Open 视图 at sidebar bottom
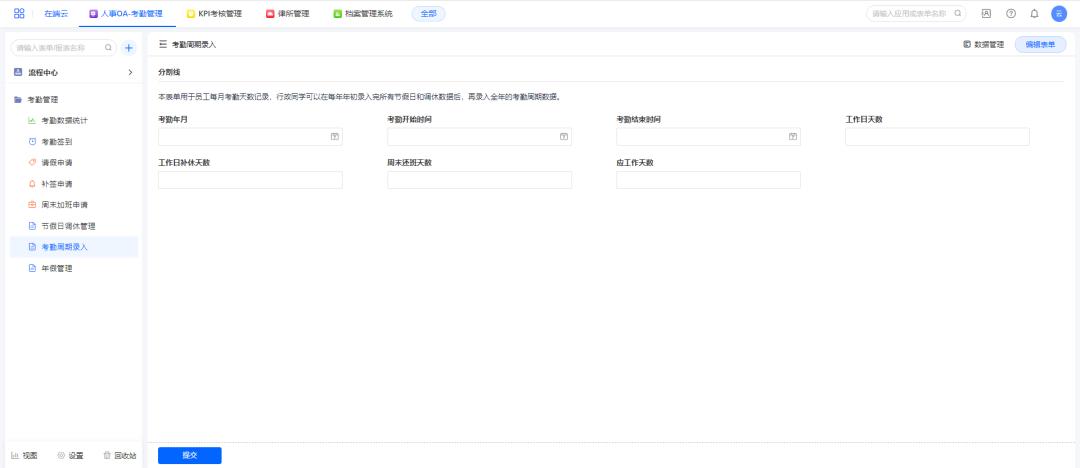 (24, 456)
